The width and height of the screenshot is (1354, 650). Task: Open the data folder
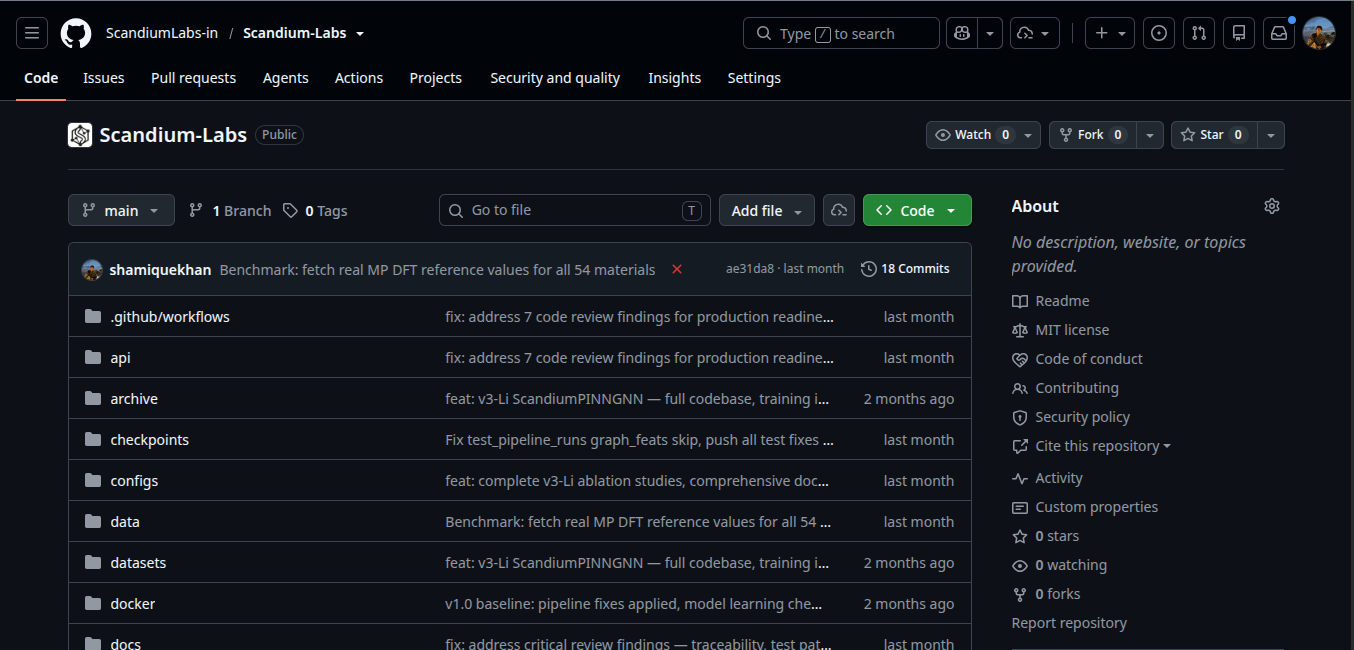[125, 522]
